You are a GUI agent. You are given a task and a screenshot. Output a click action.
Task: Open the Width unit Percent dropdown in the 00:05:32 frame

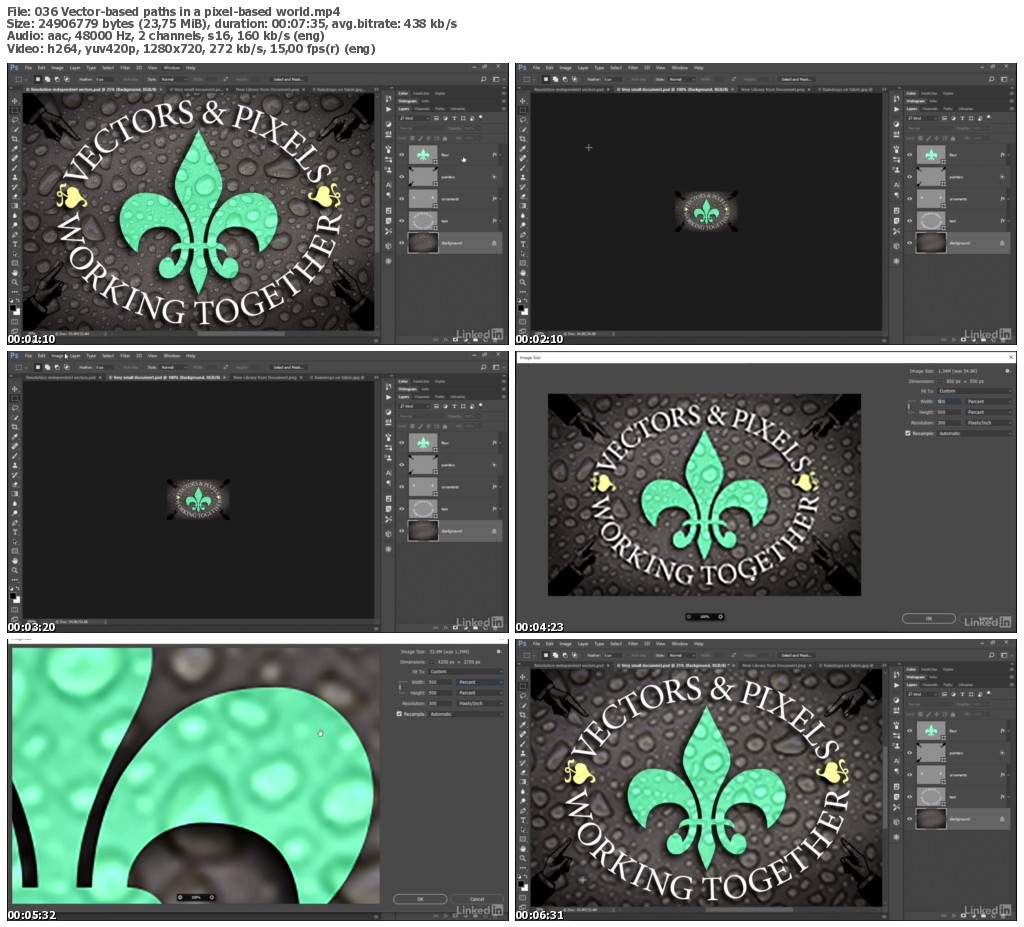coord(479,682)
